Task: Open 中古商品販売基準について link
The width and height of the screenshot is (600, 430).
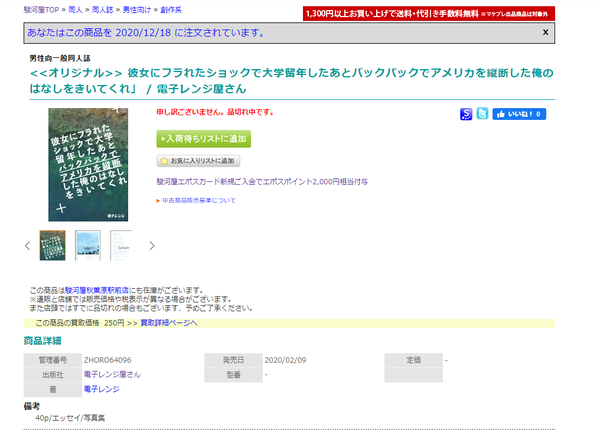Action: [x=199, y=200]
